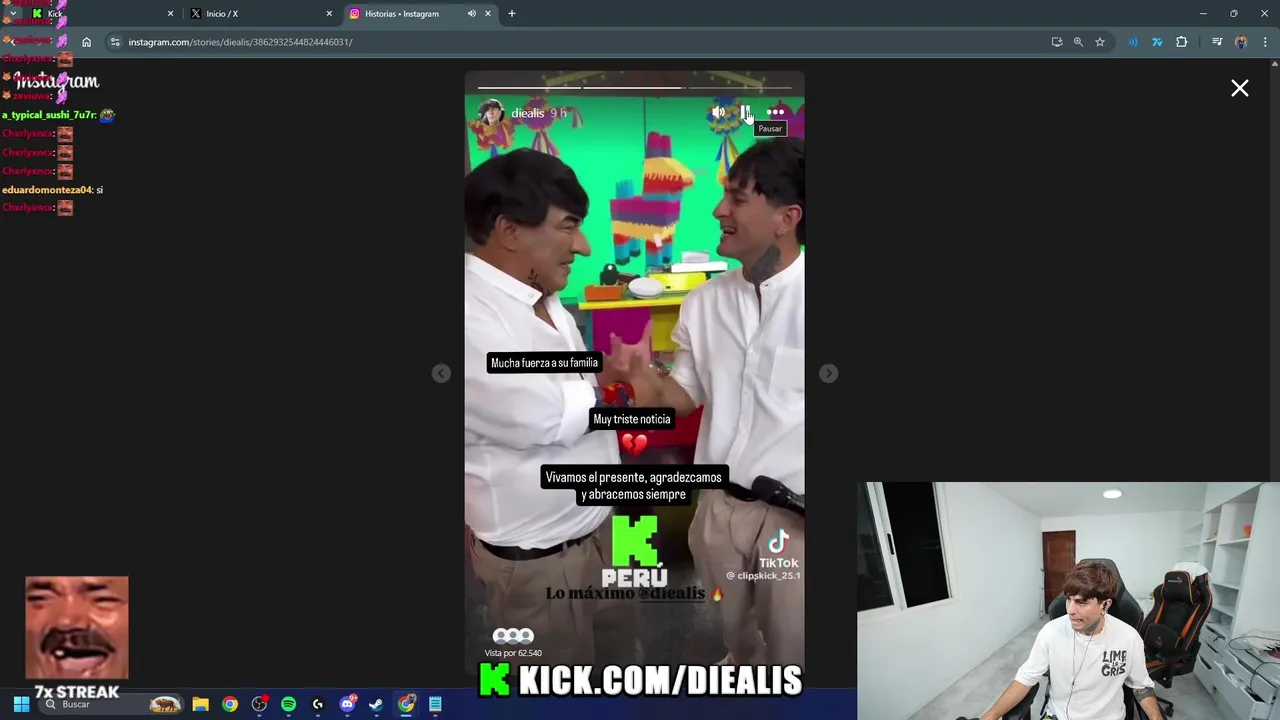Open the site information icon

pos(115,42)
